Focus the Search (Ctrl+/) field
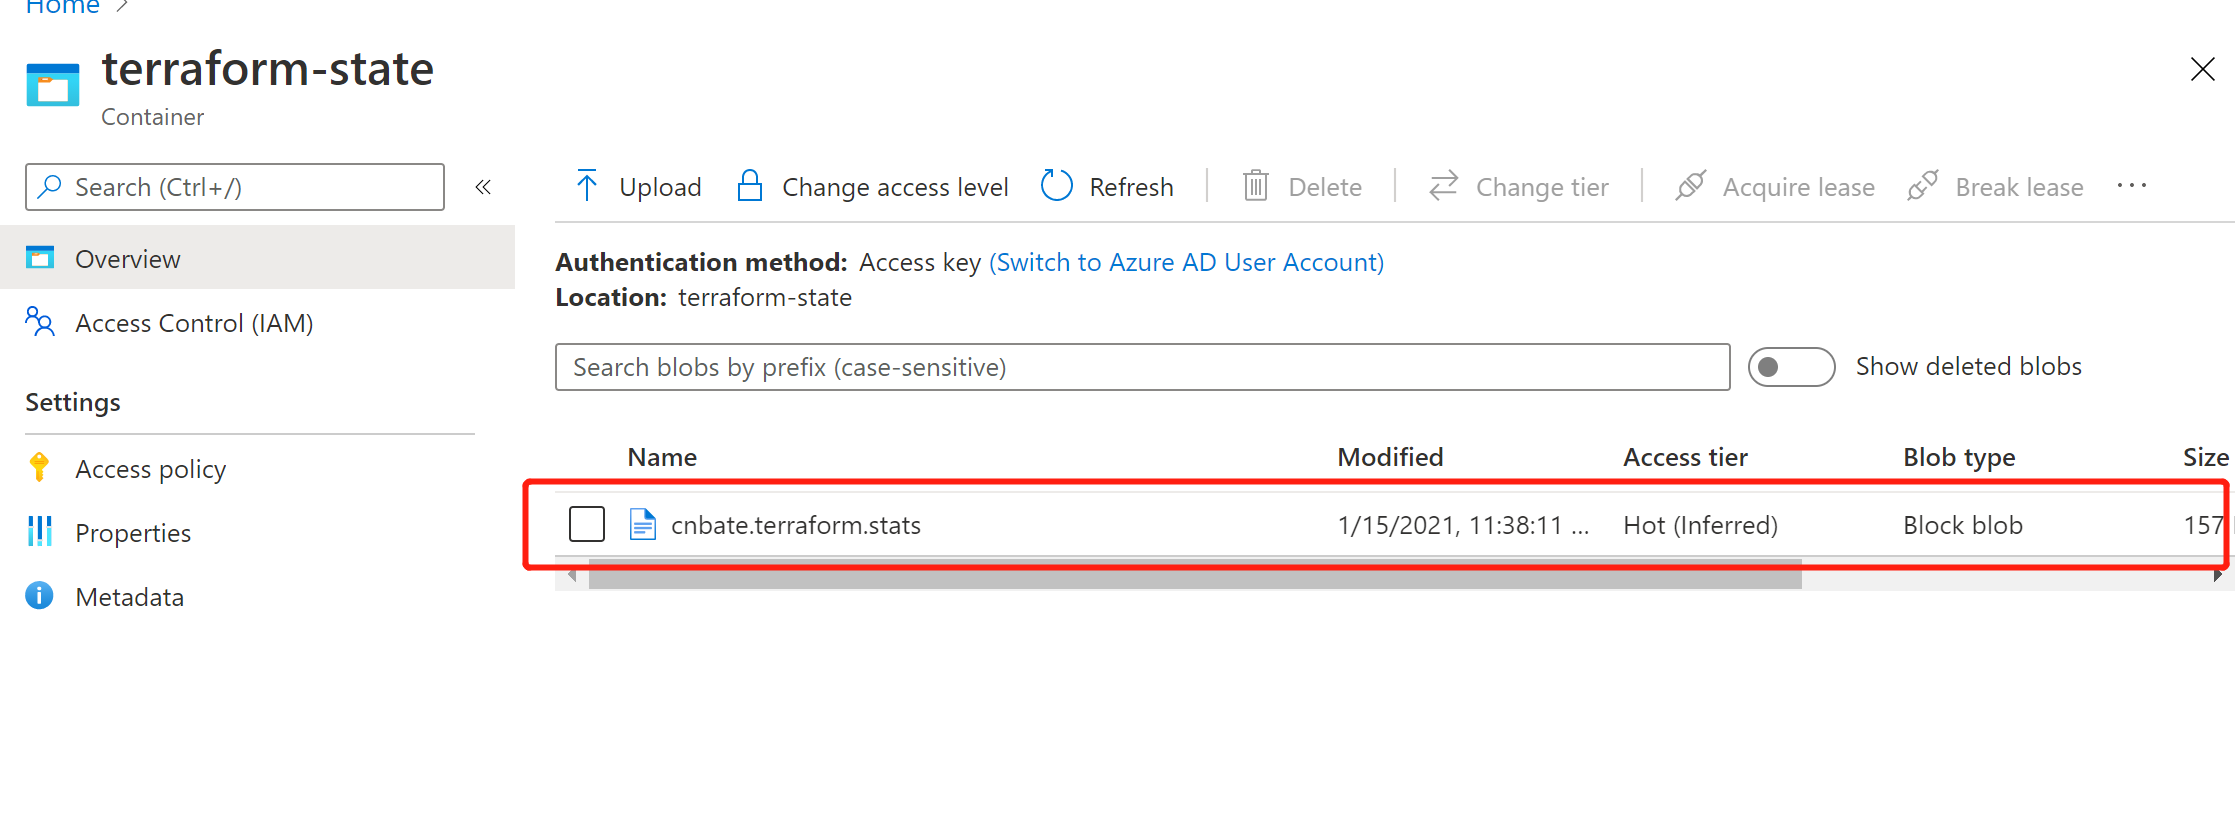2240x839 pixels. pos(235,187)
